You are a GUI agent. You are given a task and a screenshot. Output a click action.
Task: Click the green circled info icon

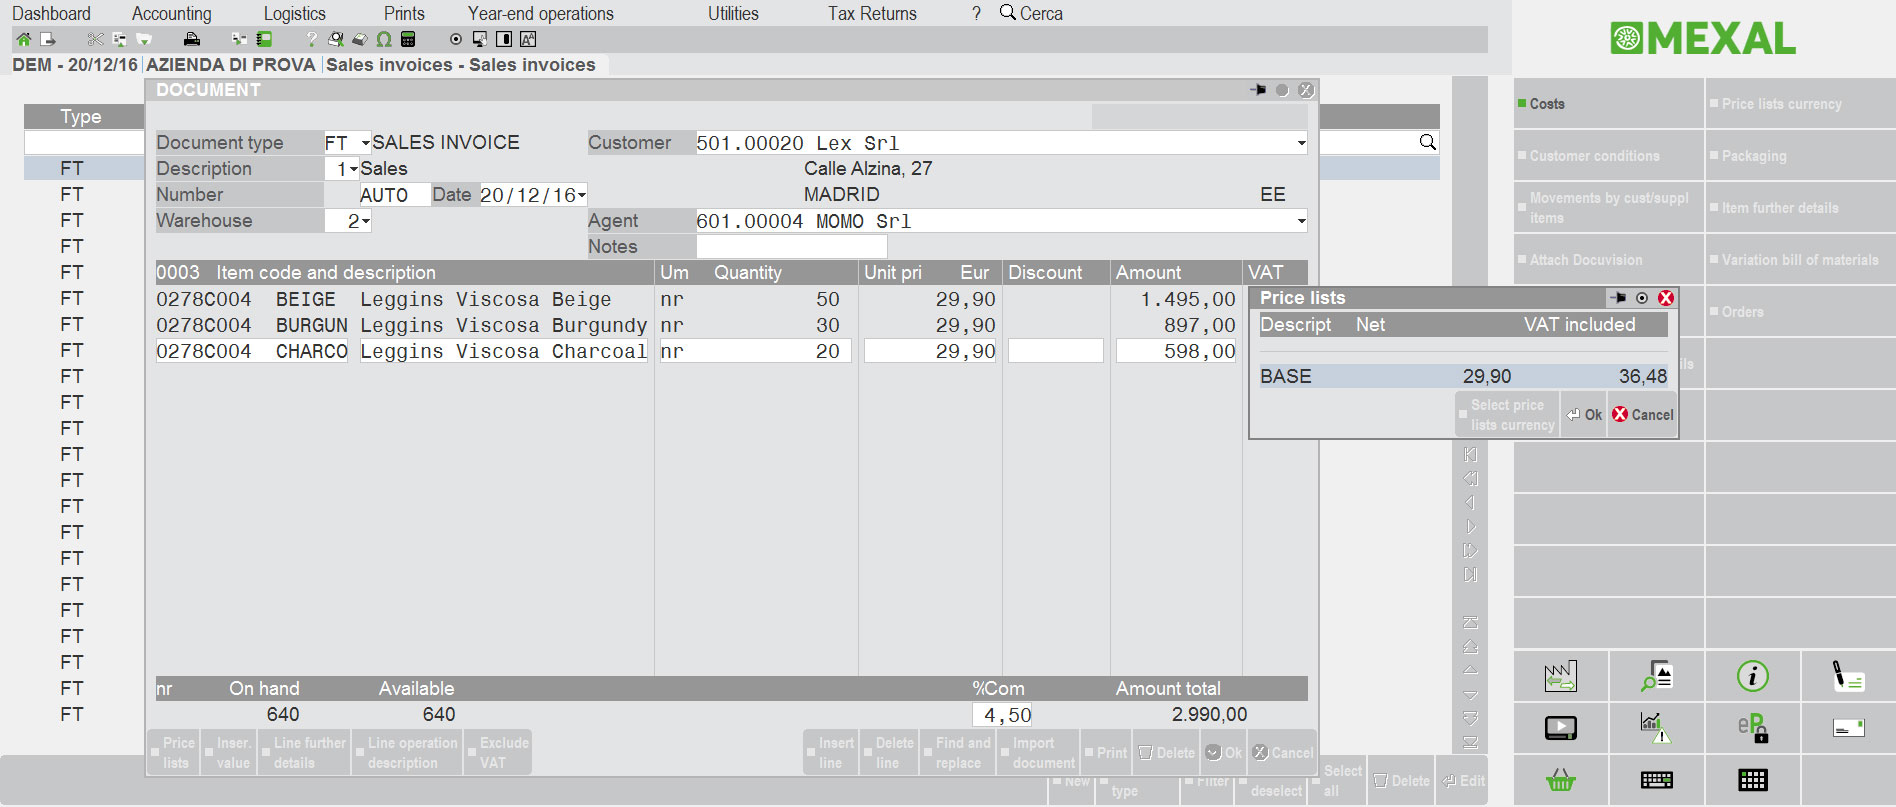pos(1752,677)
